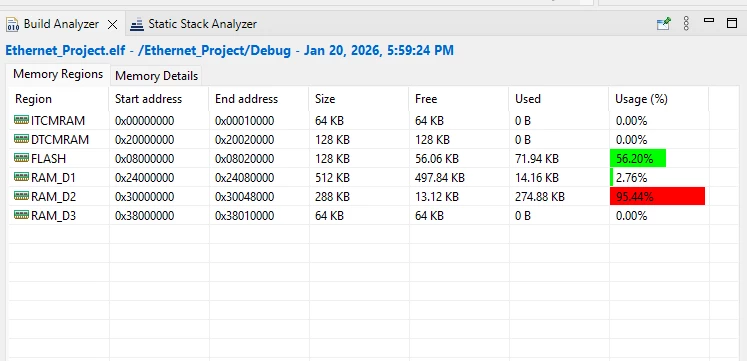
Task: Select the RAM_D3 region row label
Action: pos(53,216)
